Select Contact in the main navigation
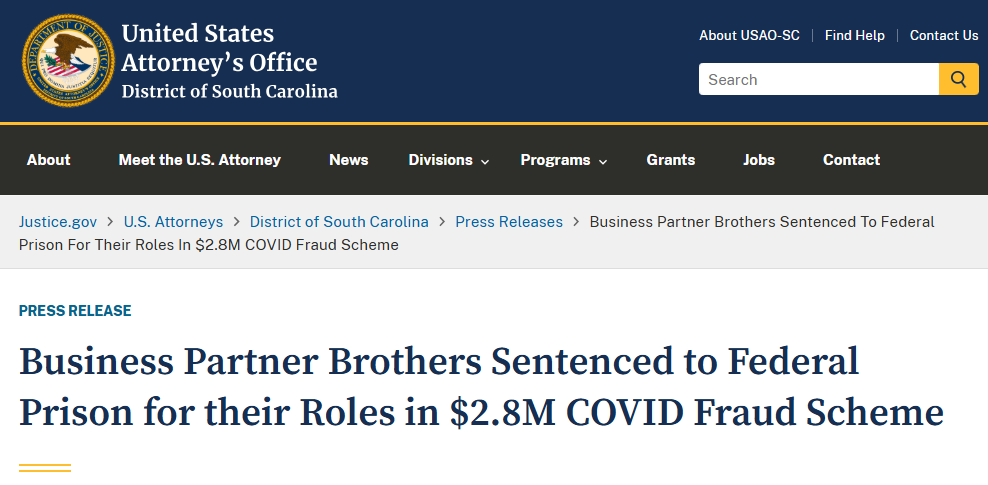 click(851, 160)
